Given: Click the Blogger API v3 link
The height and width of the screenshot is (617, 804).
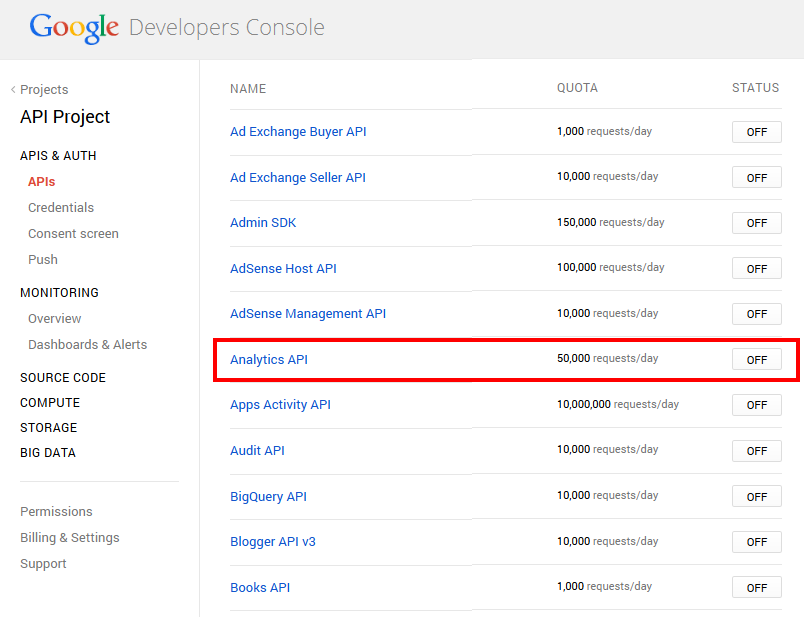Looking at the screenshot, I should 272,542.
